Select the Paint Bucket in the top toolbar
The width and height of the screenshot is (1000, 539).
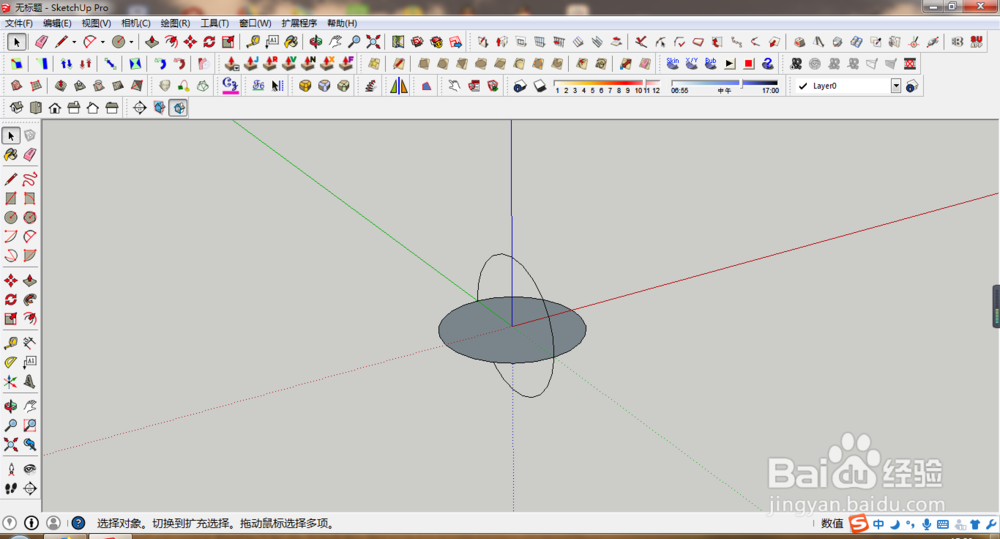point(291,42)
